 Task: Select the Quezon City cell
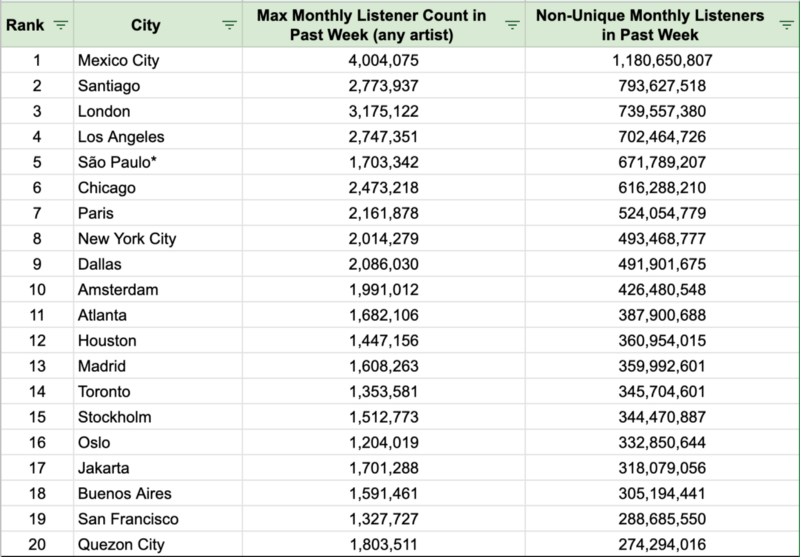click(x=158, y=544)
